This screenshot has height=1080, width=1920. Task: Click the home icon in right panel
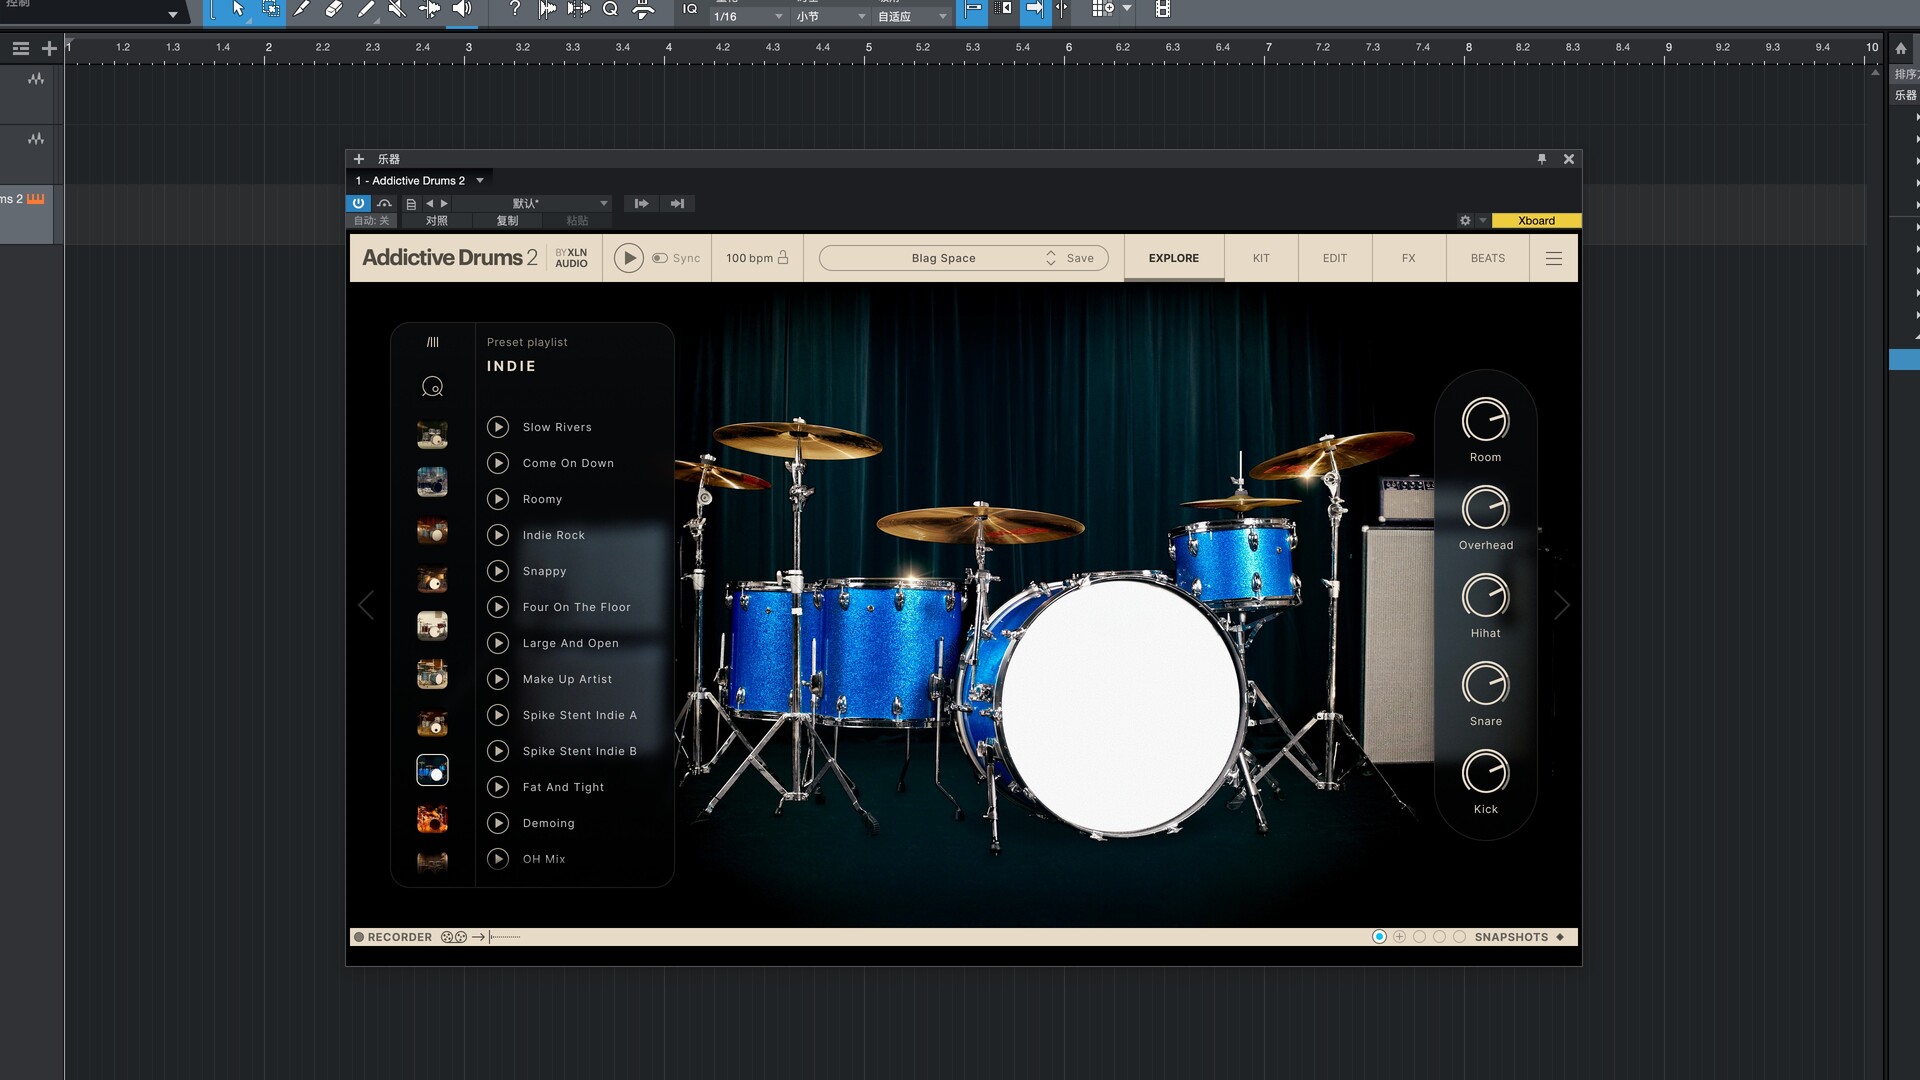pyautogui.click(x=1900, y=48)
